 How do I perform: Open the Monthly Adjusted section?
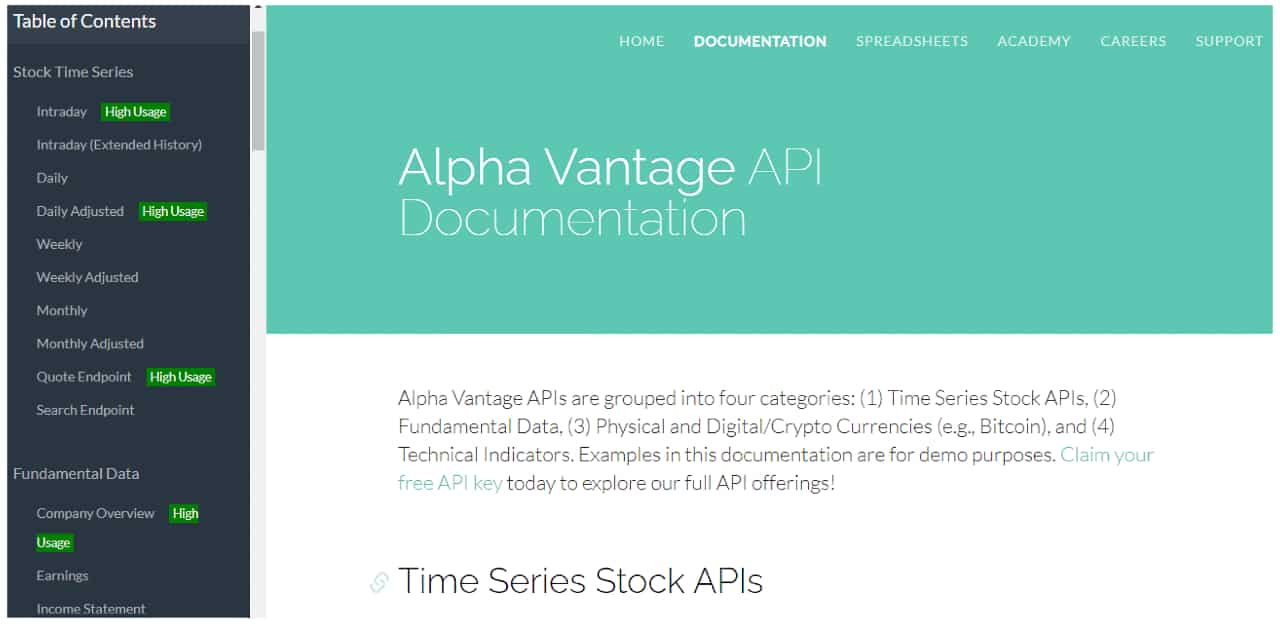90,343
